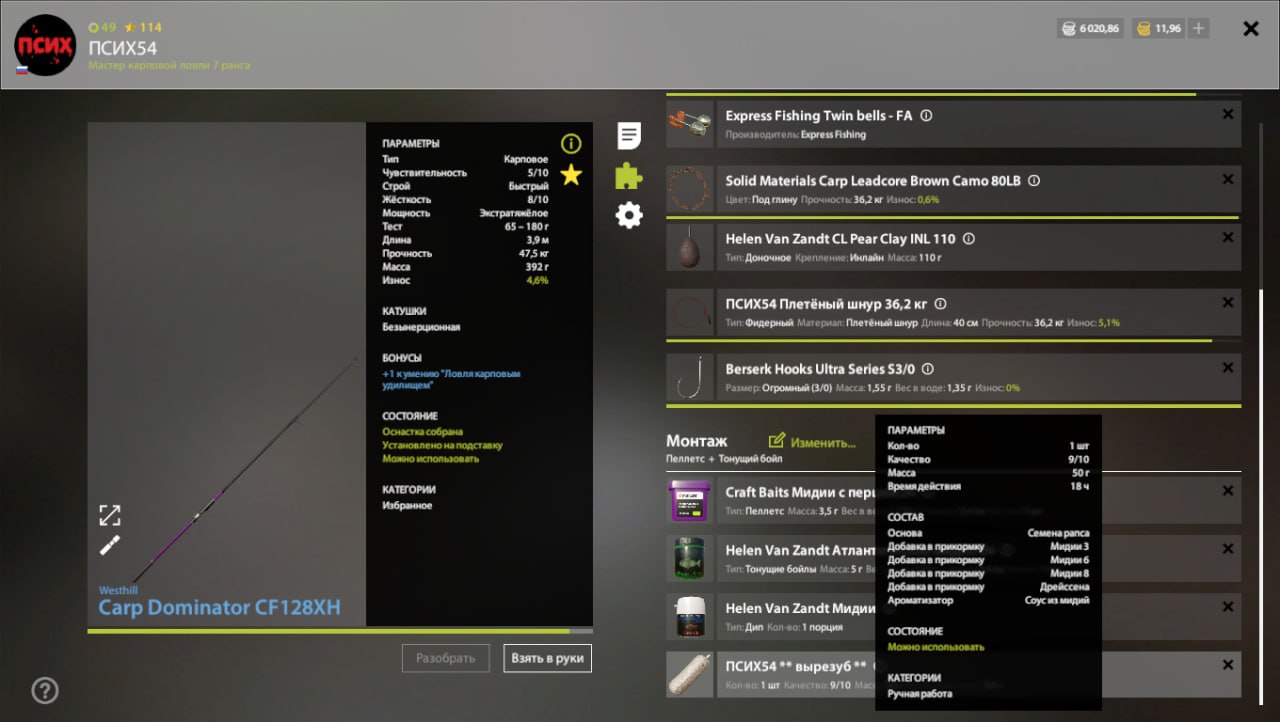Click the rod rename pencil icon
This screenshot has height=722, width=1280.
click(110, 545)
